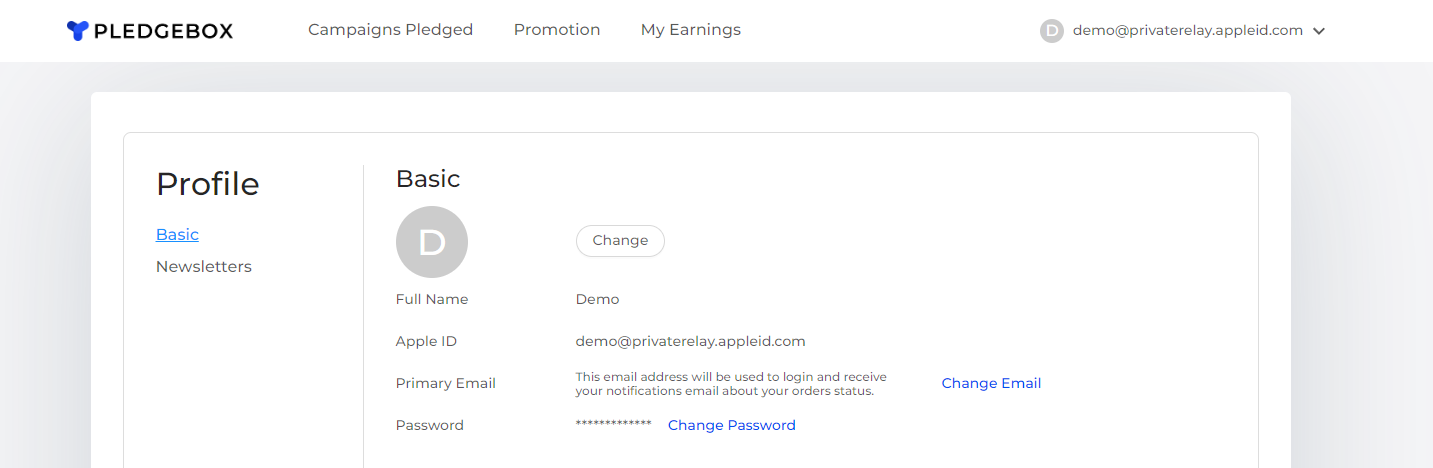Click the PLEDGEBOX wordmark in header
The width and height of the screenshot is (1433, 468).
[163, 31]
